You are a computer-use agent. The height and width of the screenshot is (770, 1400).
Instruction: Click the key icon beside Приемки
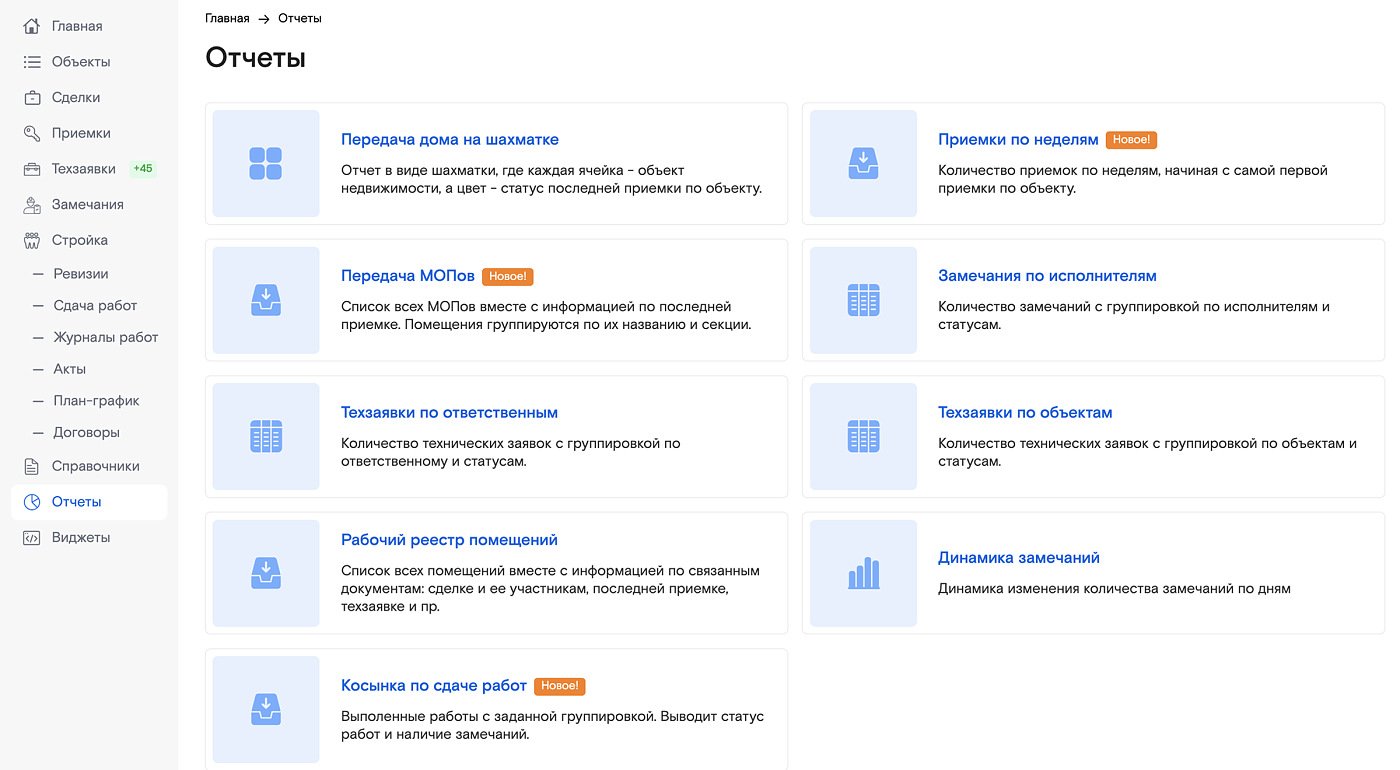(x=32, y=133)
